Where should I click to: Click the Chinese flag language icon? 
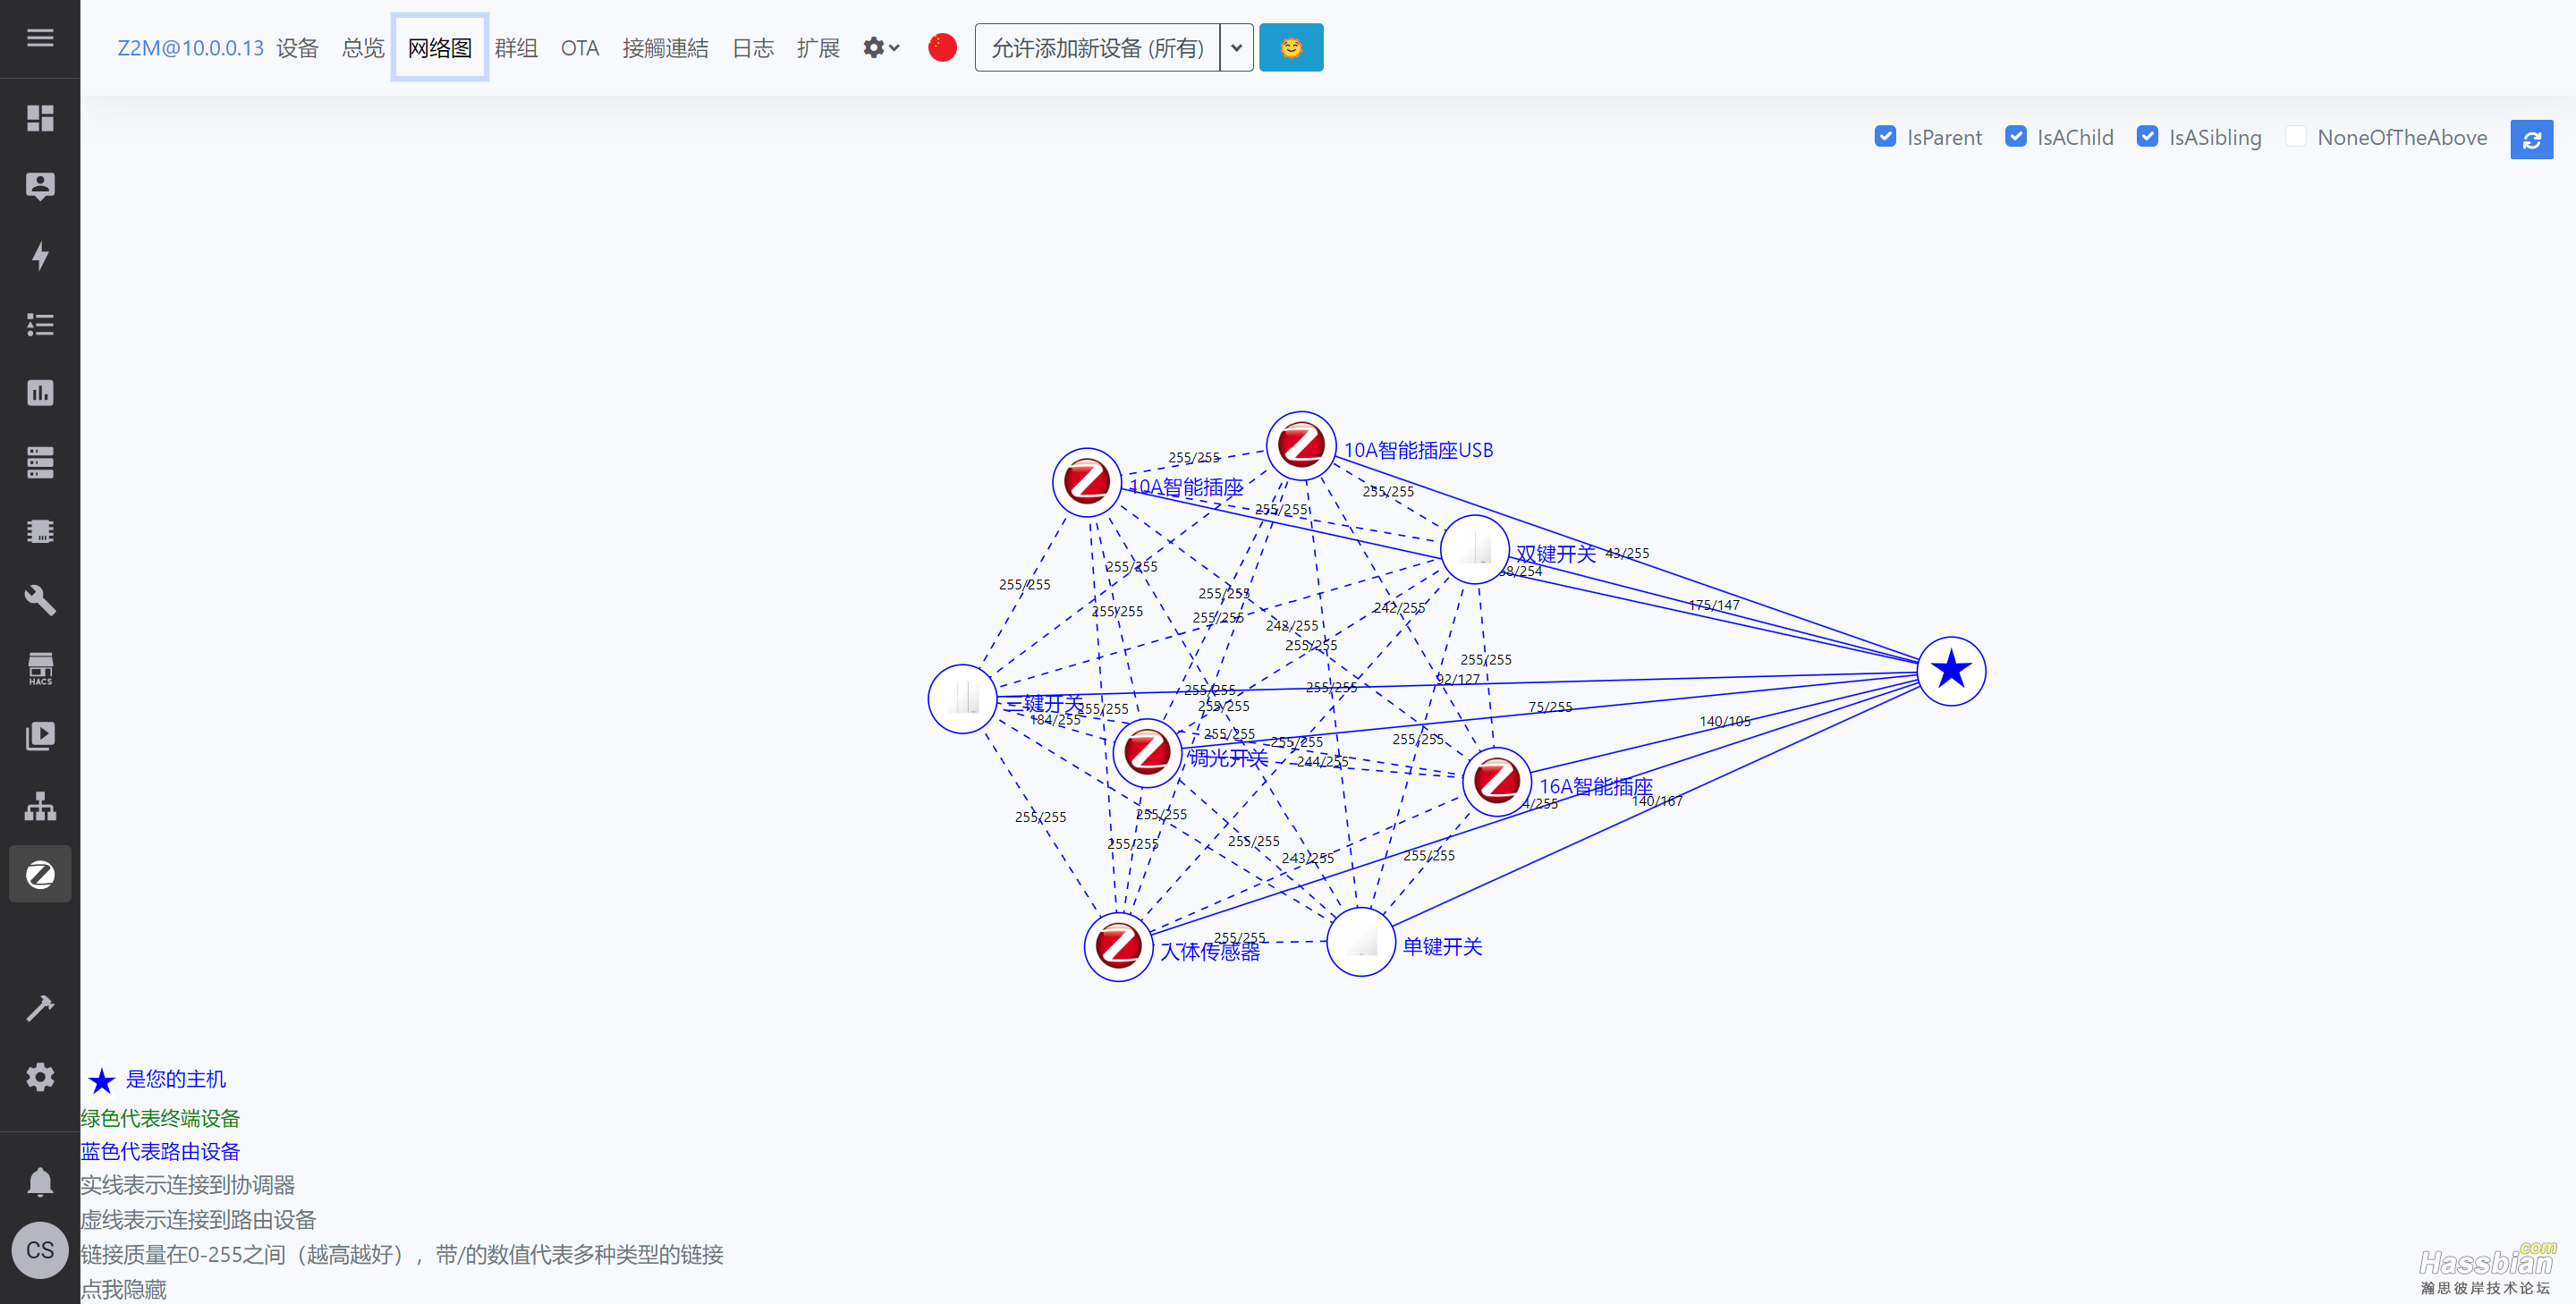coord(942,47)
